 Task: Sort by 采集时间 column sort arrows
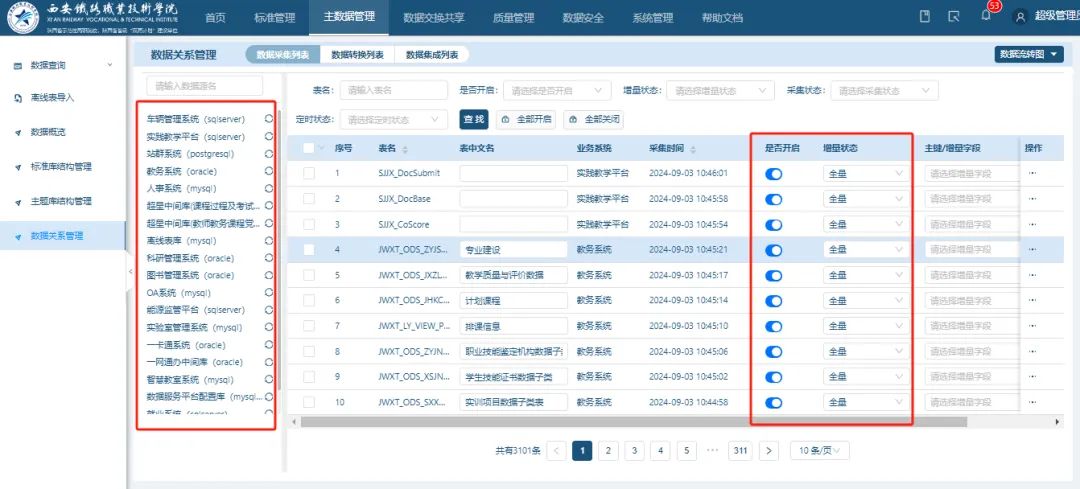[x=694, y=149]
